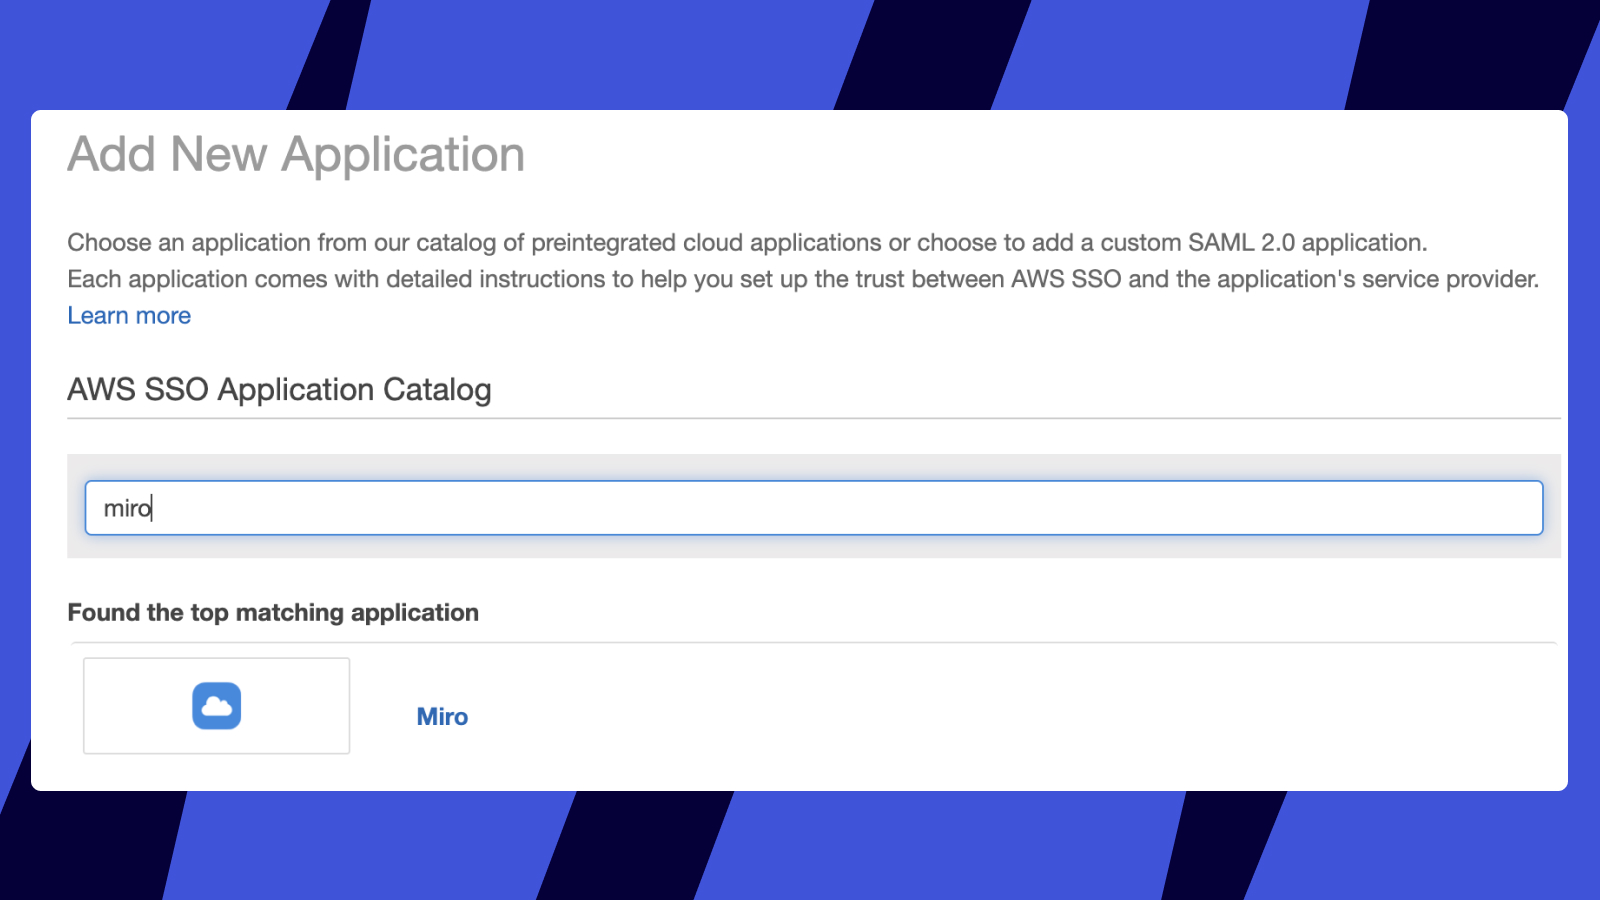This screenshot has height=900, width=1600.
Task: Click the Add New Application heading
Action: [296, 155]
